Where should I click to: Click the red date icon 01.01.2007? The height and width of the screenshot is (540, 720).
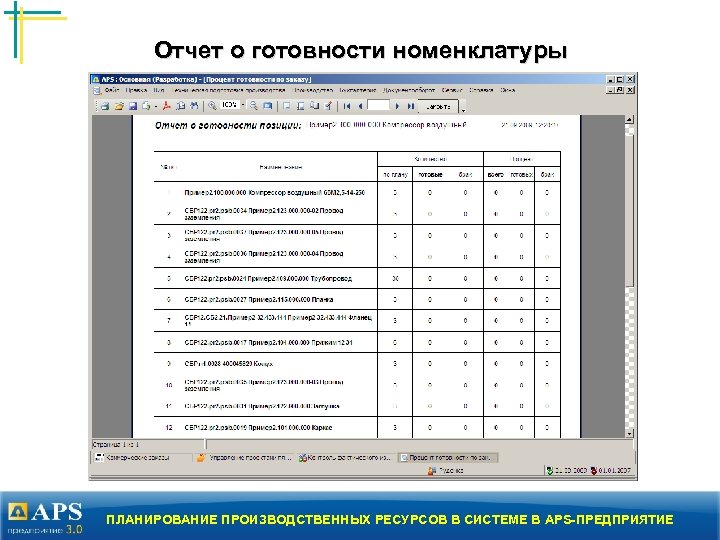(593, 470)
